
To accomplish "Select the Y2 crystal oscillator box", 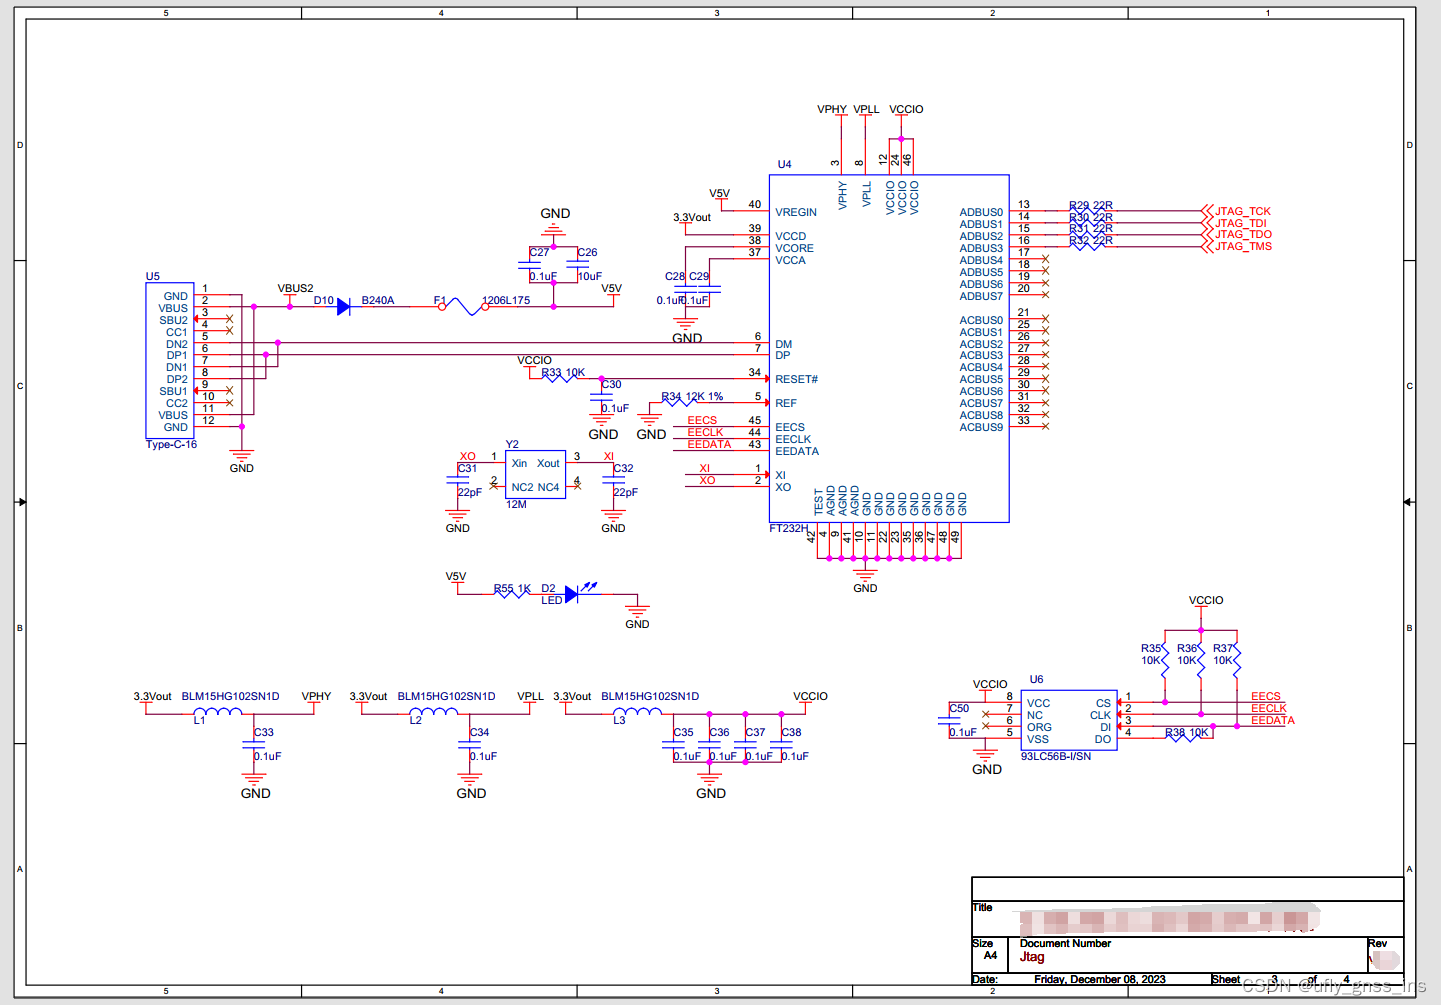I will [535, 475].
